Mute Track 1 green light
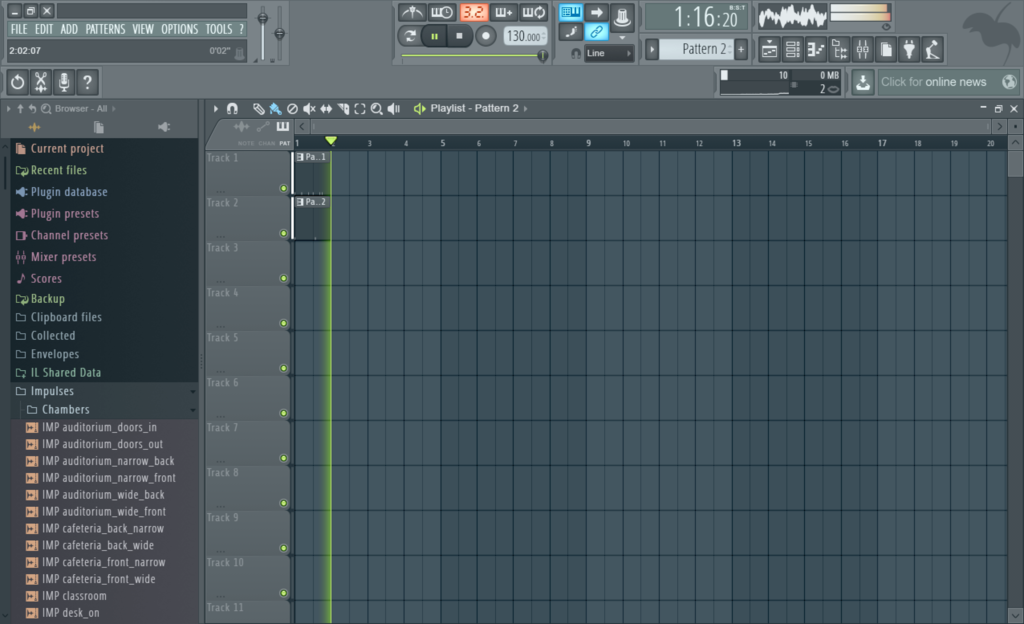Viewport: 1024px width, 624px height. [283, 189]
